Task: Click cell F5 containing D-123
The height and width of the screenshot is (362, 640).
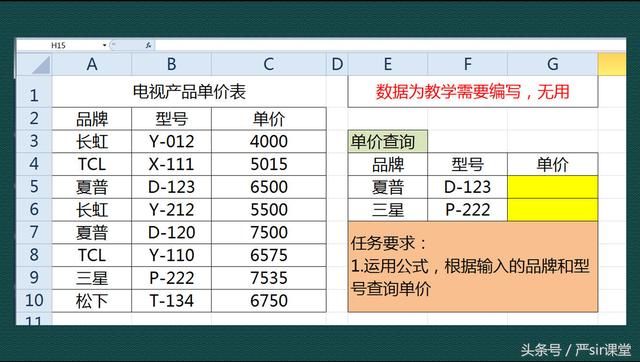Action: 467,187
